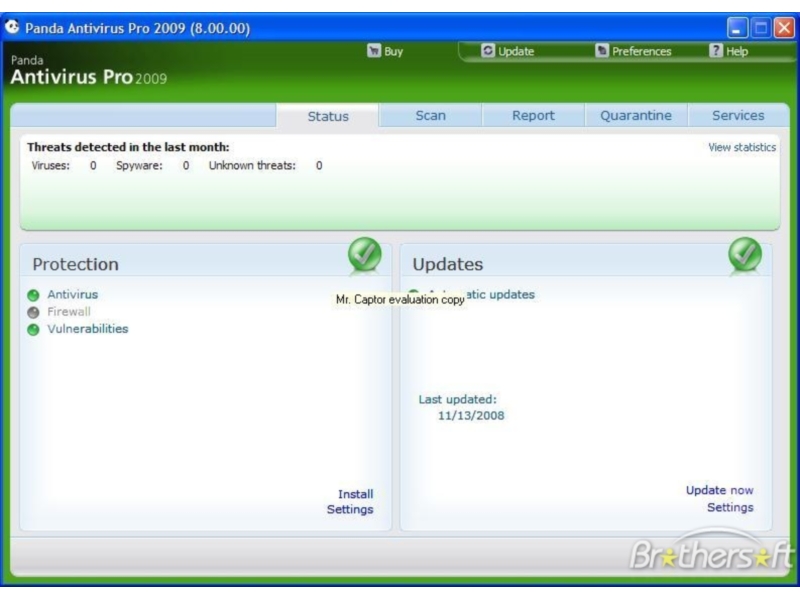Click 'Threats detected in the last month:' heading

(128, 147)
